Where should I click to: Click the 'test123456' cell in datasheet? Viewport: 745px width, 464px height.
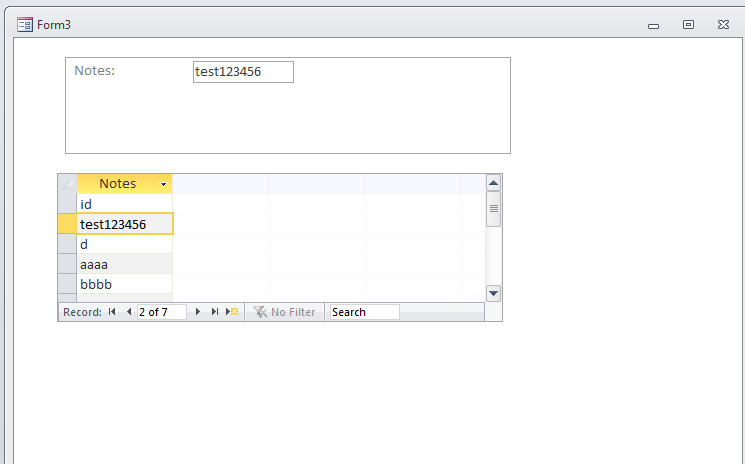(x=125, y=224)
